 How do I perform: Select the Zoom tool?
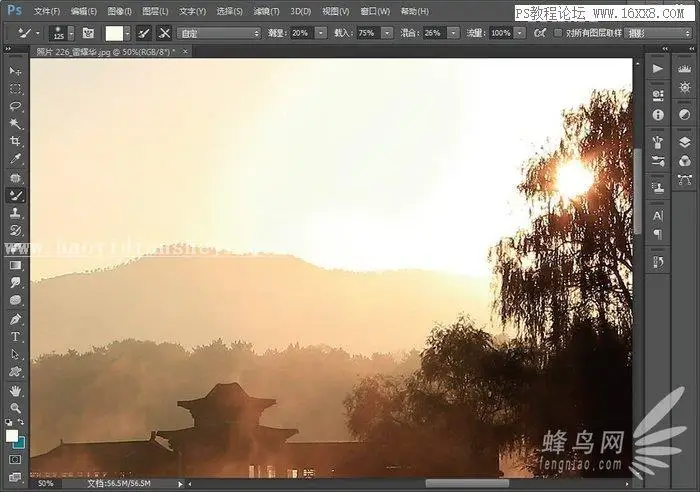[15, 408]
